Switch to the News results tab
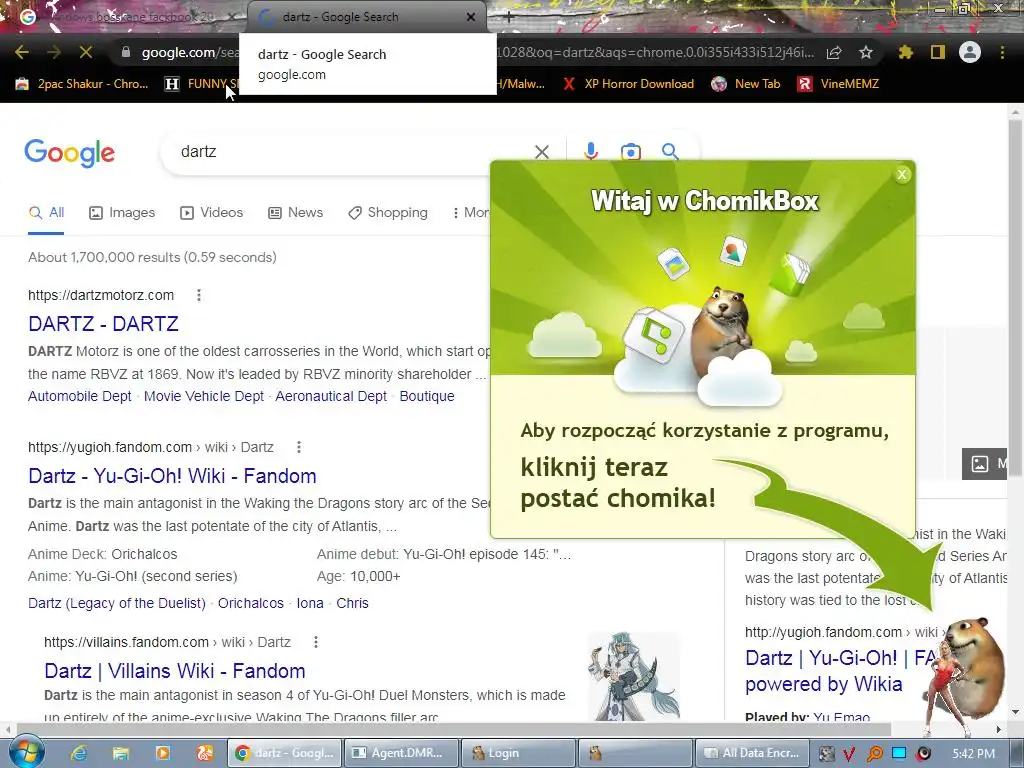Image resolution: width=1024 pixels, height=768 pixels. point(296,213)
